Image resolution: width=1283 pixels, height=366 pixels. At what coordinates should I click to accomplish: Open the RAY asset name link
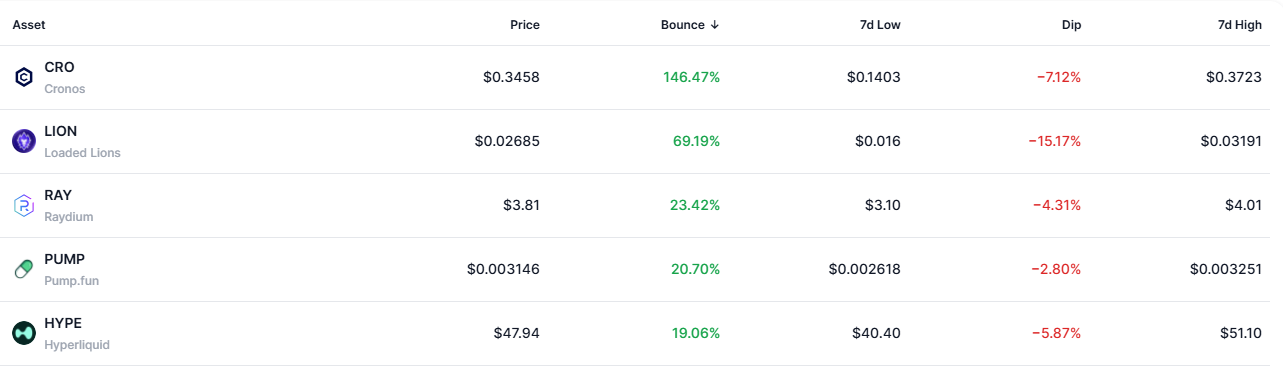pyautogui.click(x=58, y=195)
